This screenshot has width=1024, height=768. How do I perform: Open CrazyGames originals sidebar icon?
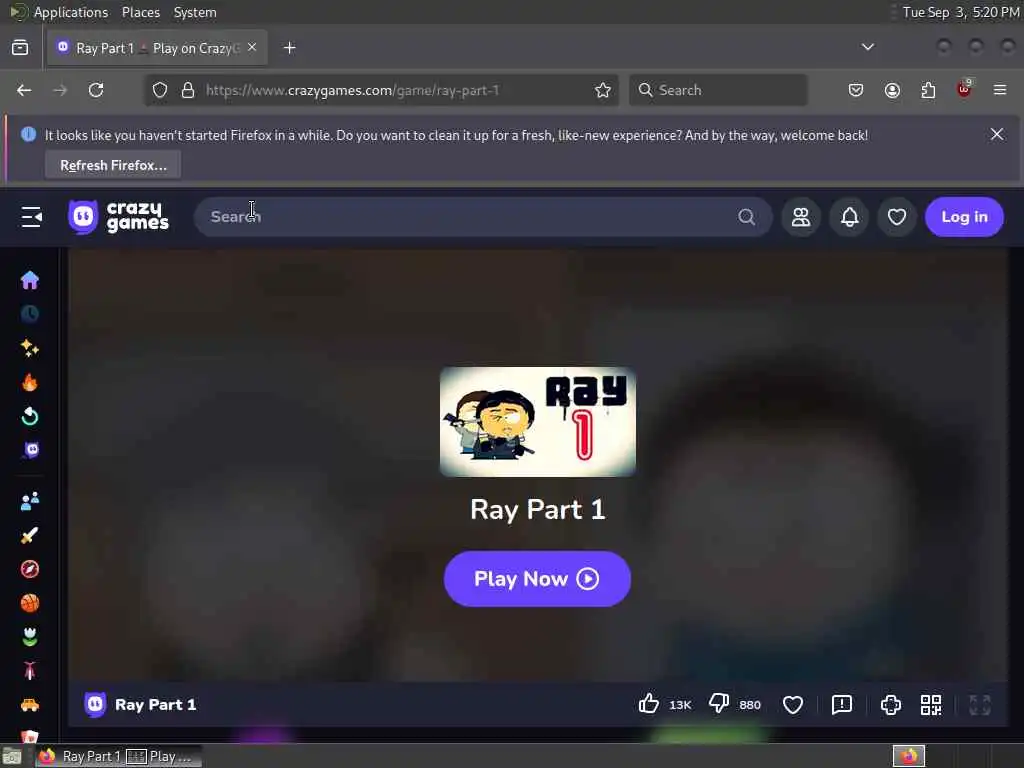31,450
